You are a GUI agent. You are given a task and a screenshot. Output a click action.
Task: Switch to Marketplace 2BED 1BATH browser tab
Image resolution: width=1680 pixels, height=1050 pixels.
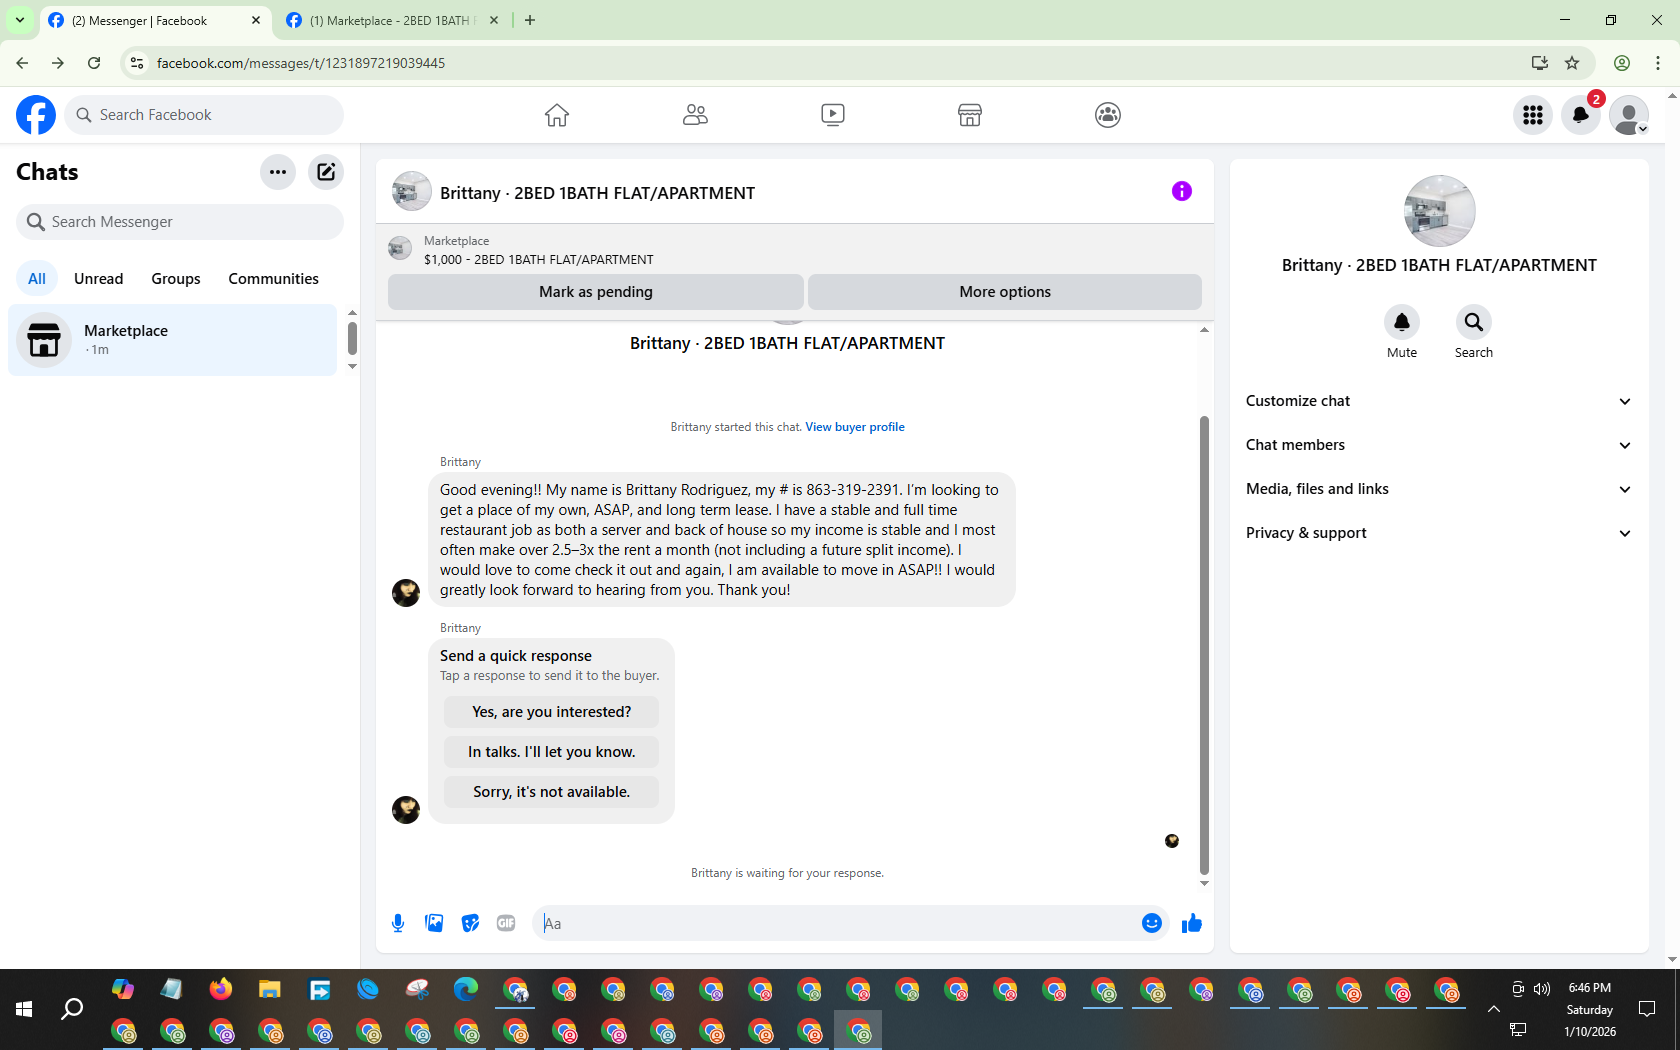[393, 20]
